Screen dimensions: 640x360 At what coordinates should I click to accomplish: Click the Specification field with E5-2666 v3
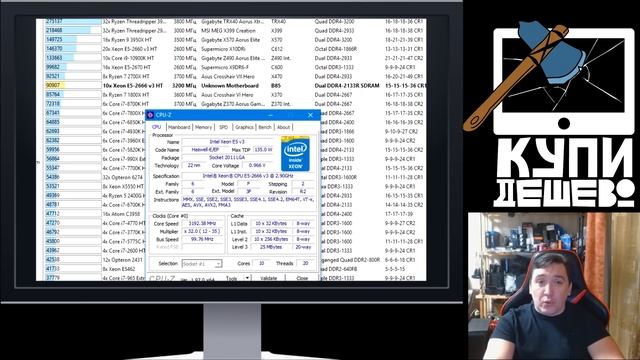[x=248, y=176]
